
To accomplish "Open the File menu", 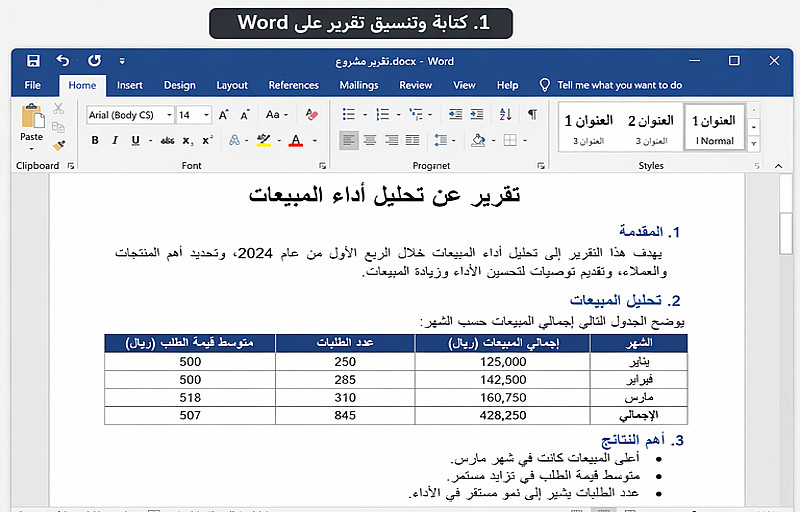I will click(x=33, y=85).
